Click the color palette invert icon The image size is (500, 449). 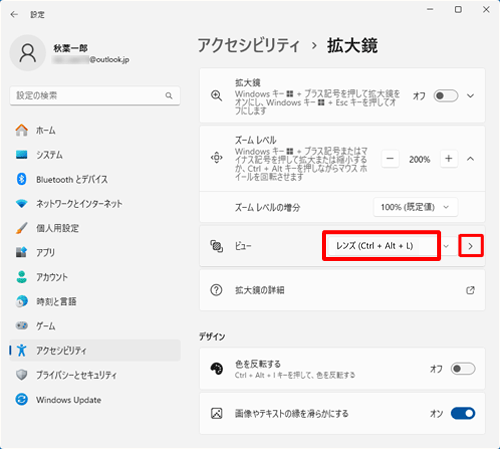(216, 369)
